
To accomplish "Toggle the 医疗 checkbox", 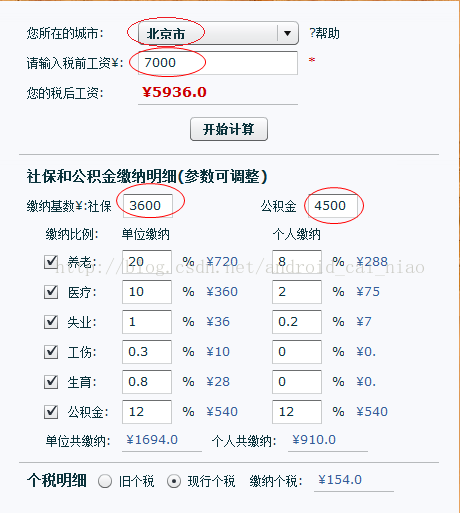I will click(51, 292).
